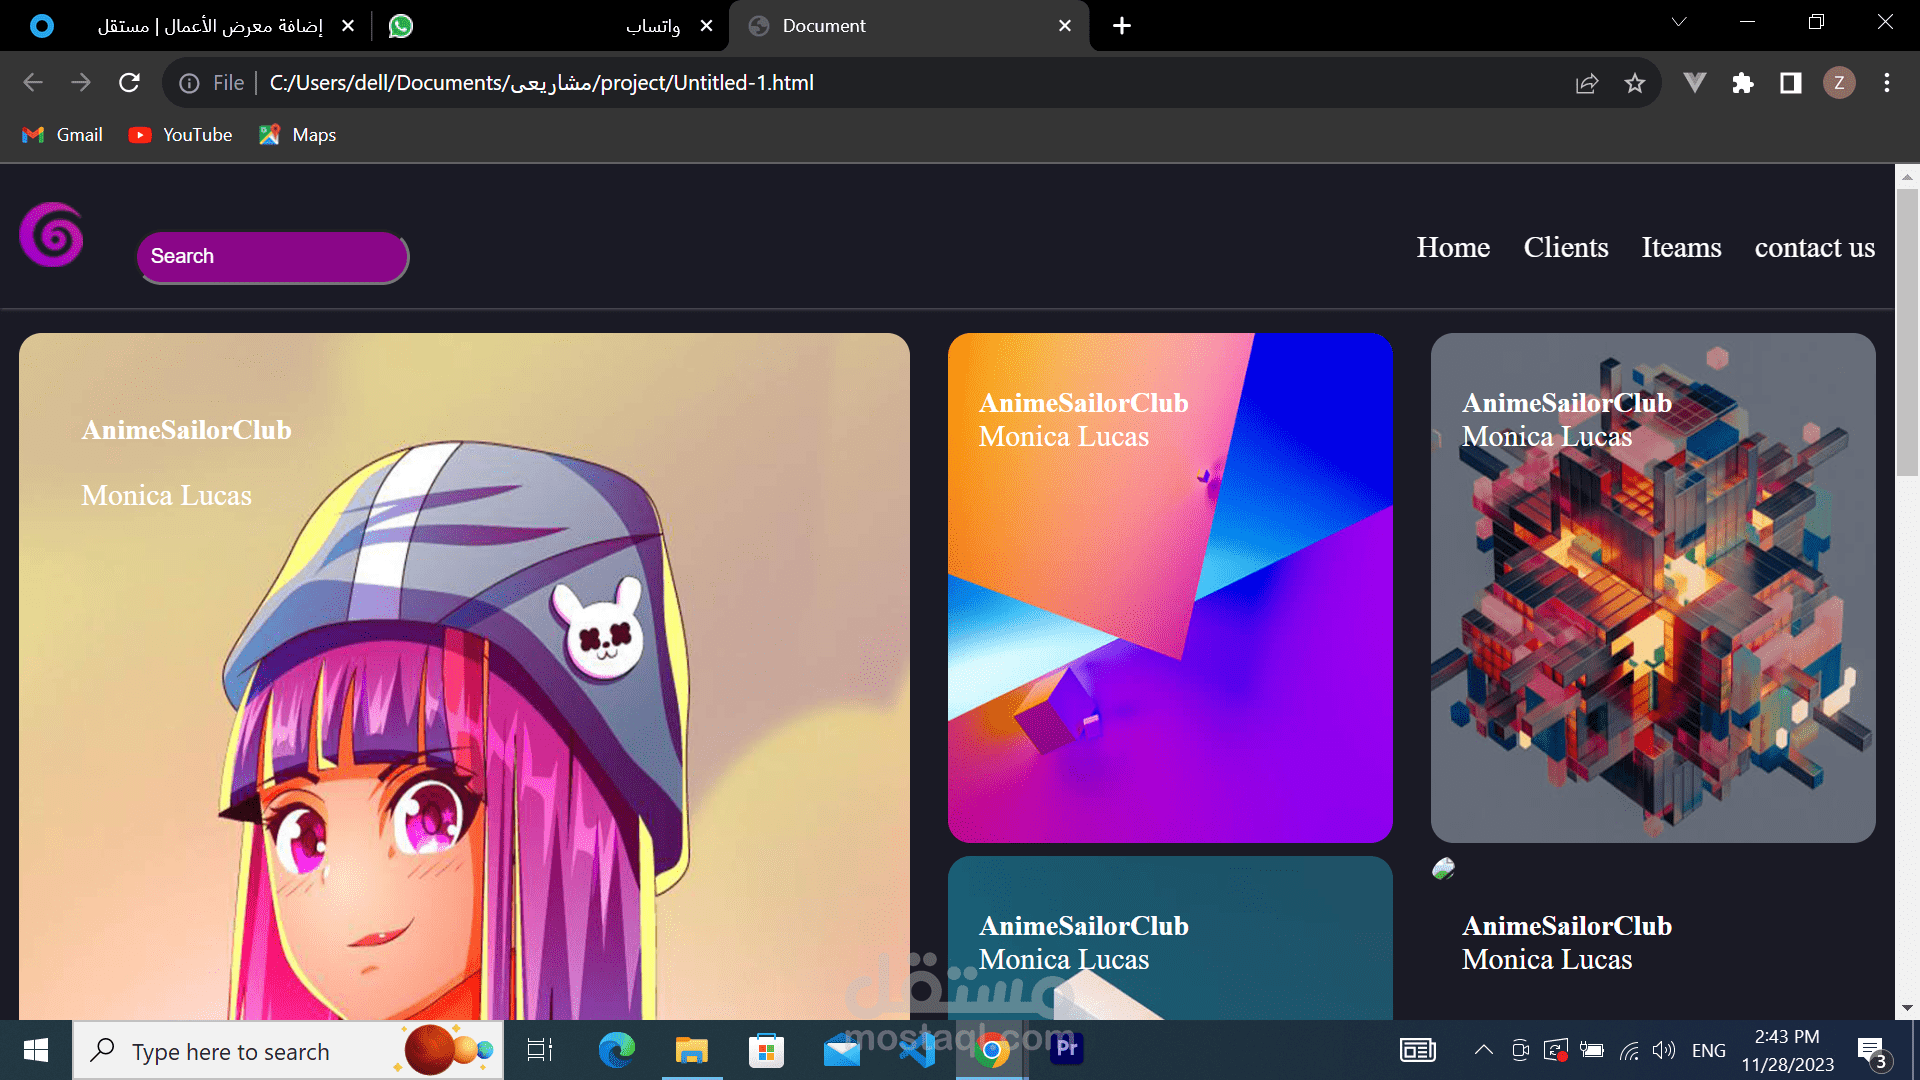Image resolution: width=1920 pixels, height=1080 pixels.
Task: Open the V extension icon
Action: click(1695, 83)
